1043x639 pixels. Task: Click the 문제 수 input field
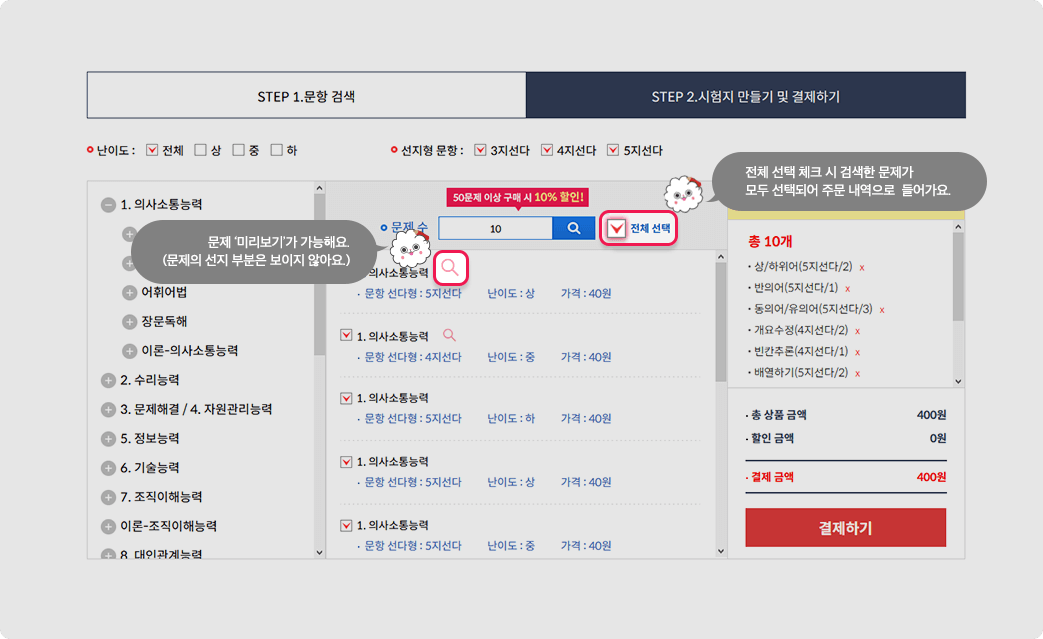[496, 228]
